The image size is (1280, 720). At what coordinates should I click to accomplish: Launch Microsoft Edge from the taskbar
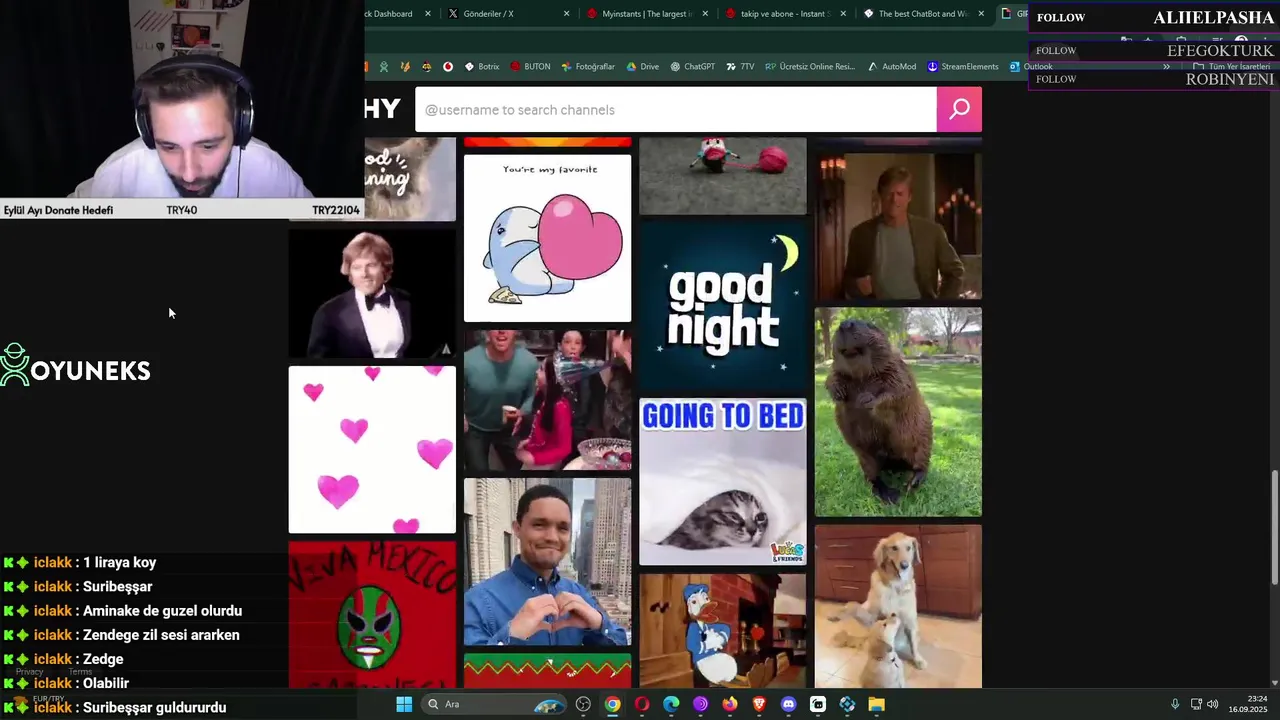671,704
